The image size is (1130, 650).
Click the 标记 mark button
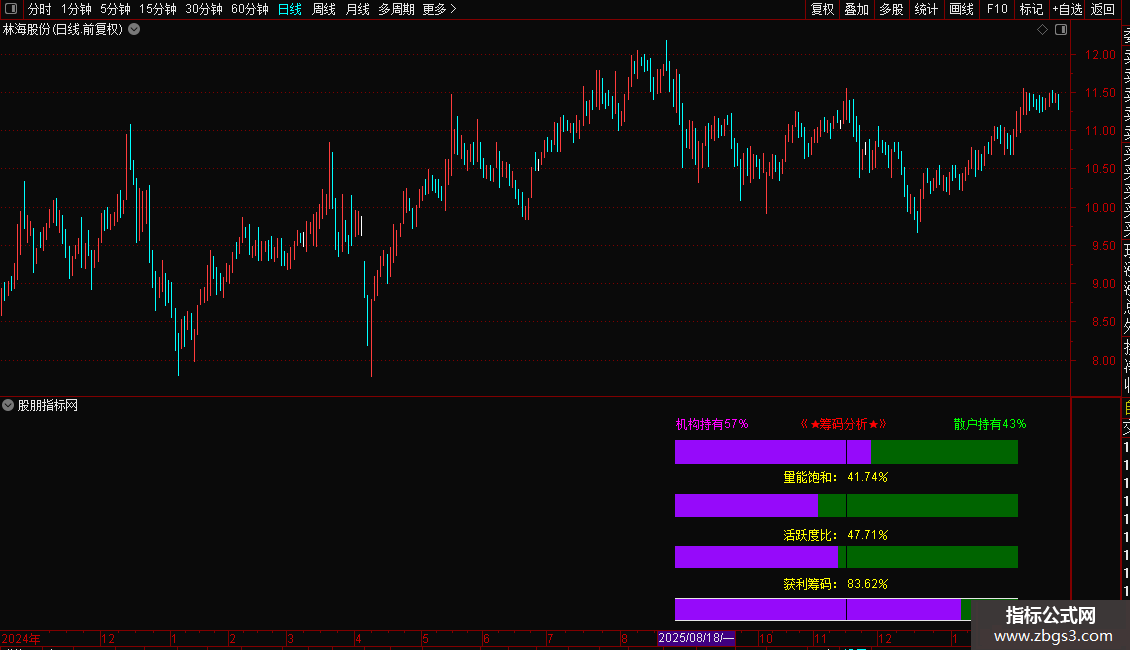pyautogui.click(x=1031, y=9)
